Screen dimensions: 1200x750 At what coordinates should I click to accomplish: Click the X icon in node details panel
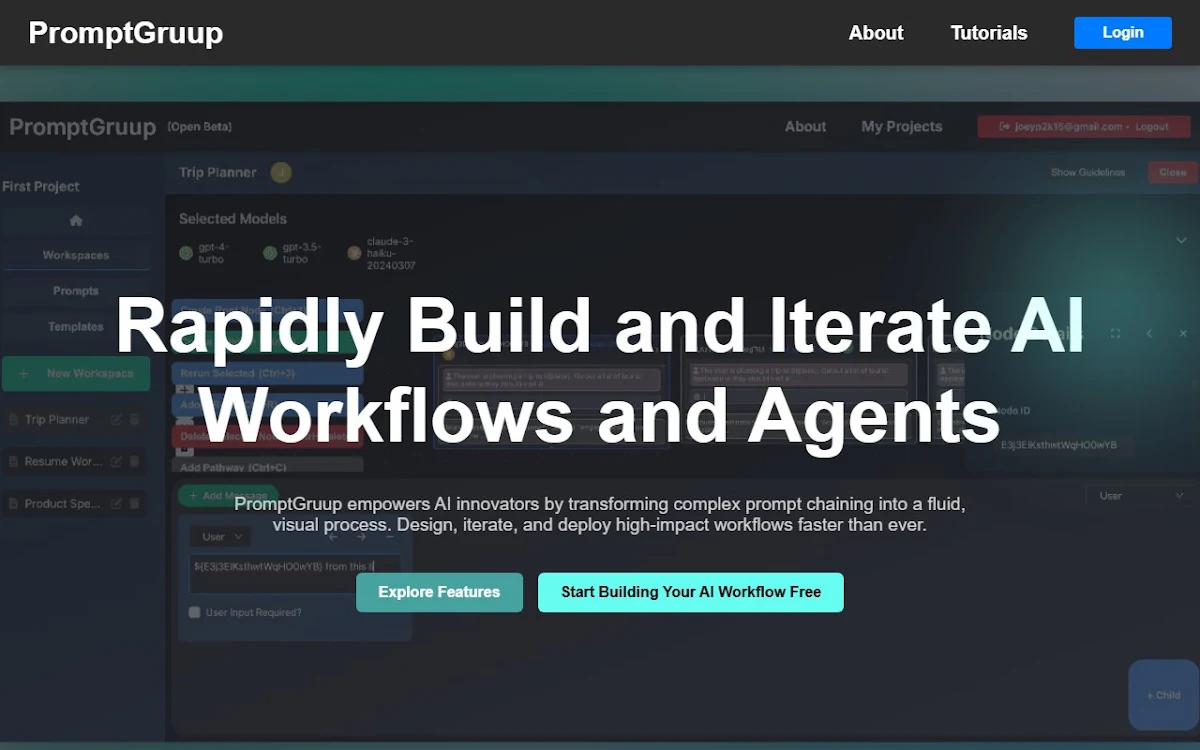pos(1183,333)
